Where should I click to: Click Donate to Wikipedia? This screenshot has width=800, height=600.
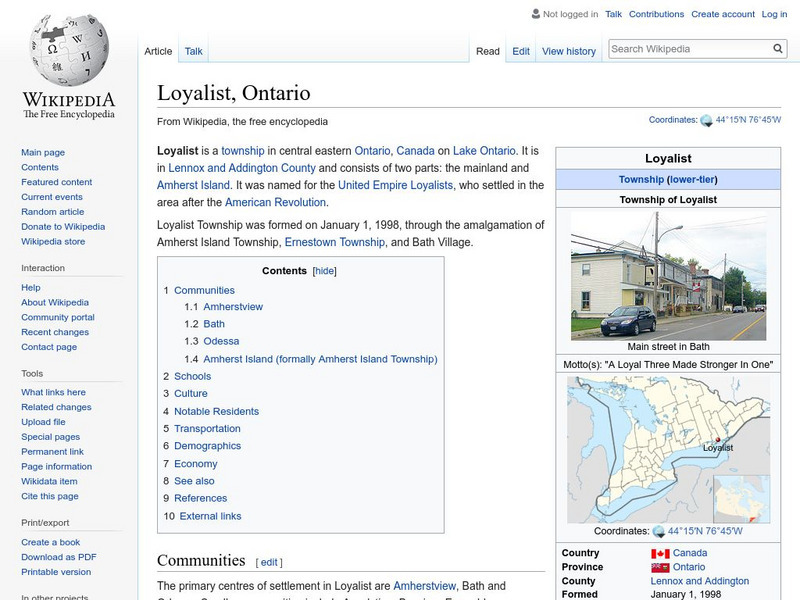coord(63,226)
